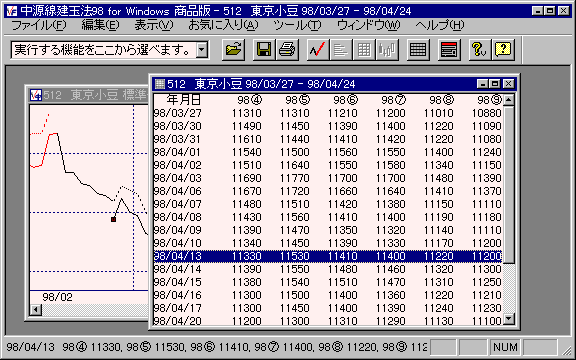Select the 98/04/02 date row
Screen dimensions: 576x360
coord(328,165)
